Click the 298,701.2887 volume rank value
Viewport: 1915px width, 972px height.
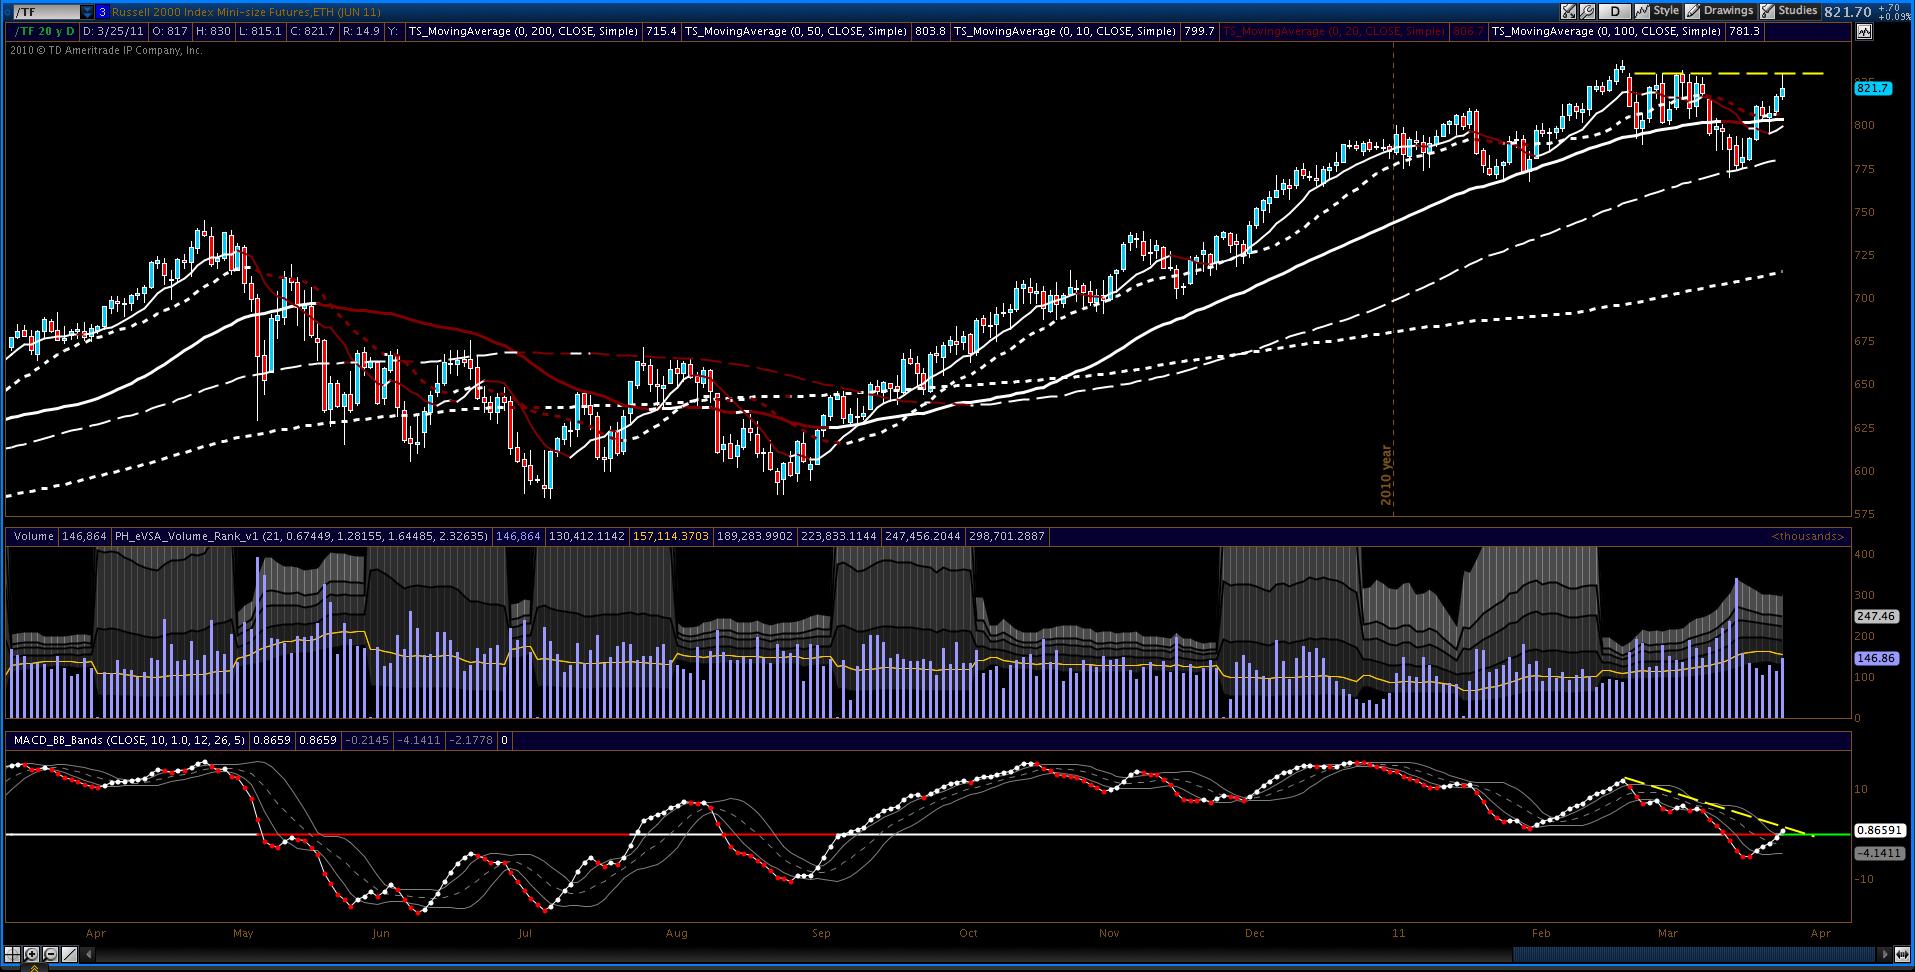[1007, 536]
